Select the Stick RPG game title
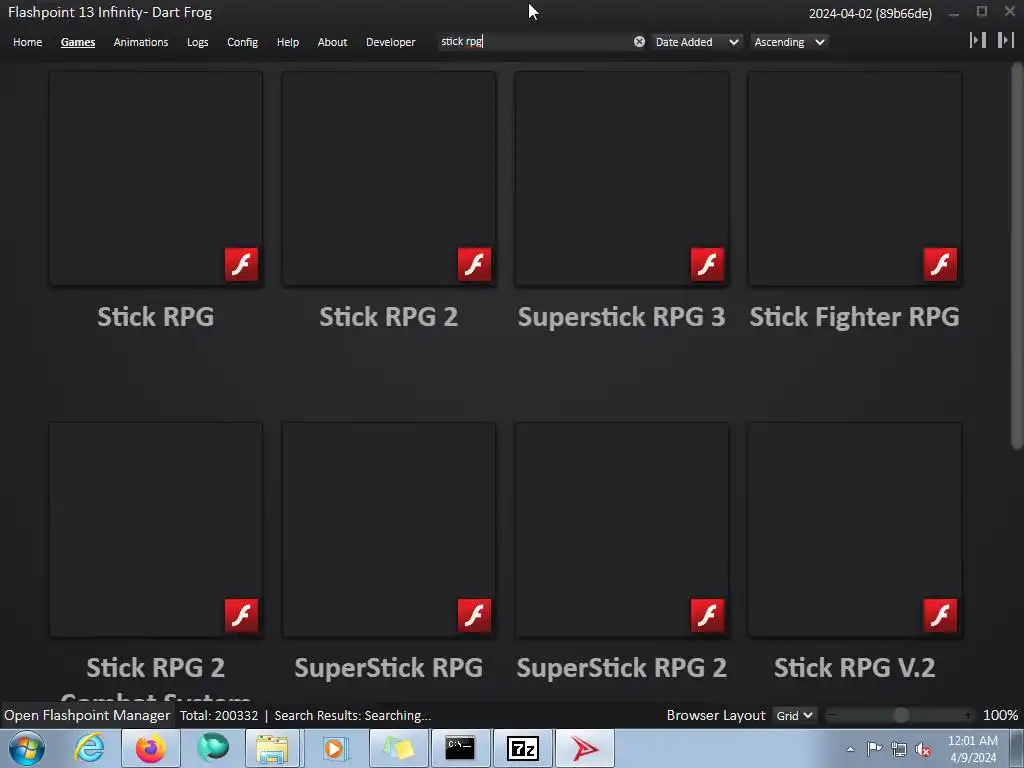 (155, 317)
